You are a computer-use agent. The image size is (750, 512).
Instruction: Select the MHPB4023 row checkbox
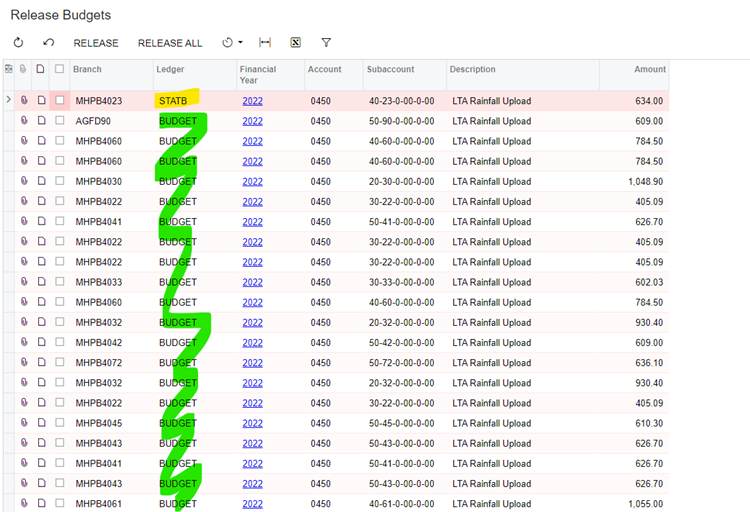click(x=59, y=100)
